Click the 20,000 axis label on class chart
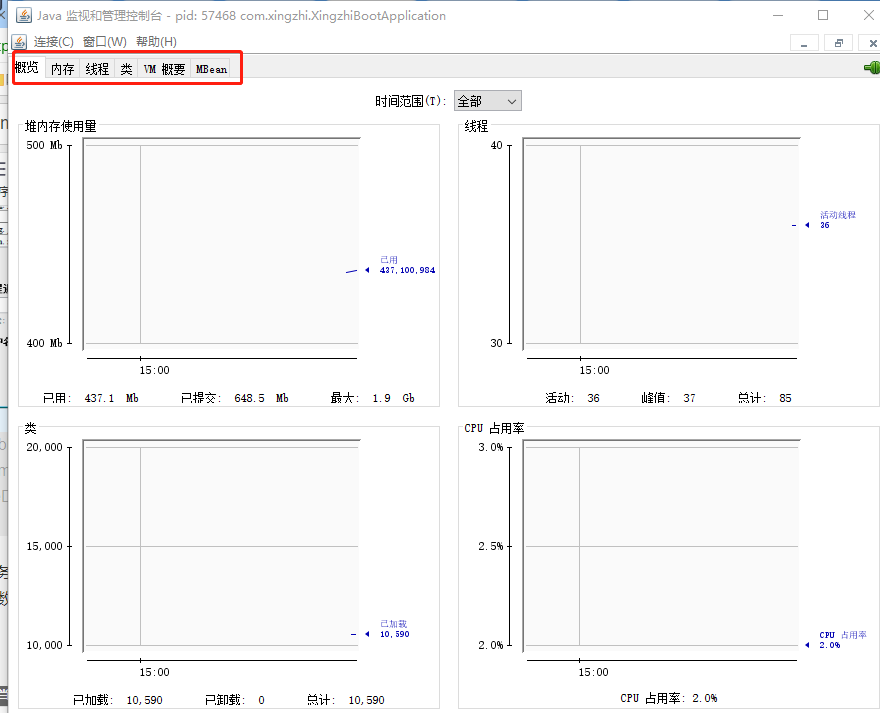This screenshot has height=713, width=880. pos(44,447)
